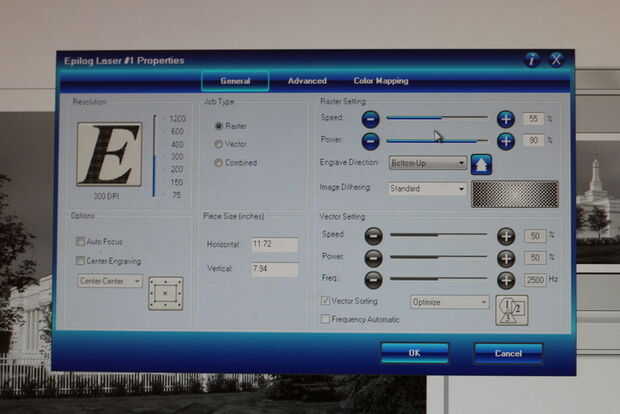Click the vertical resolution DPI slider
Screen dimensions: 620x414
click(x=154, y=156)
